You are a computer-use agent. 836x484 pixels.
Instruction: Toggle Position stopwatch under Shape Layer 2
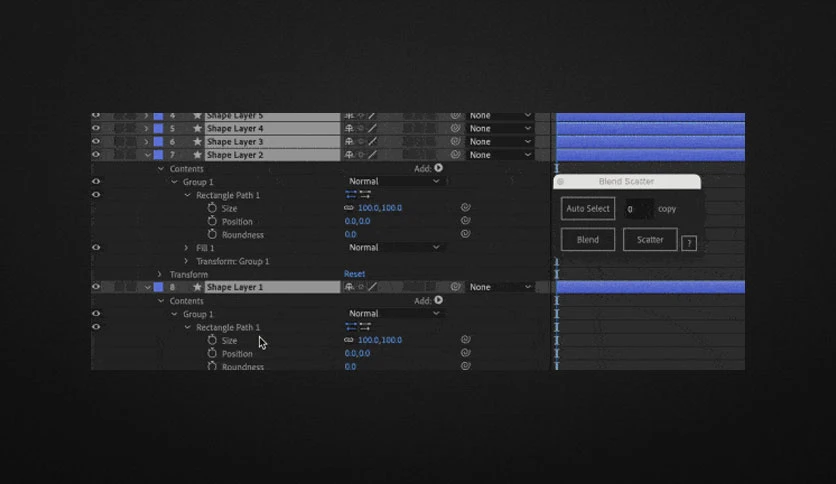click(212, 221)
